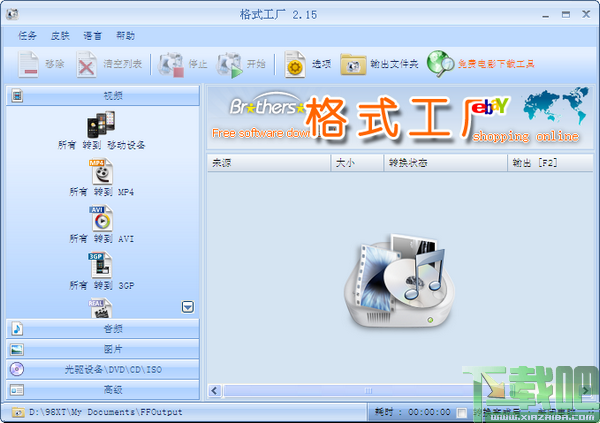Collapse the Video (视频) category header

[103, 96]
